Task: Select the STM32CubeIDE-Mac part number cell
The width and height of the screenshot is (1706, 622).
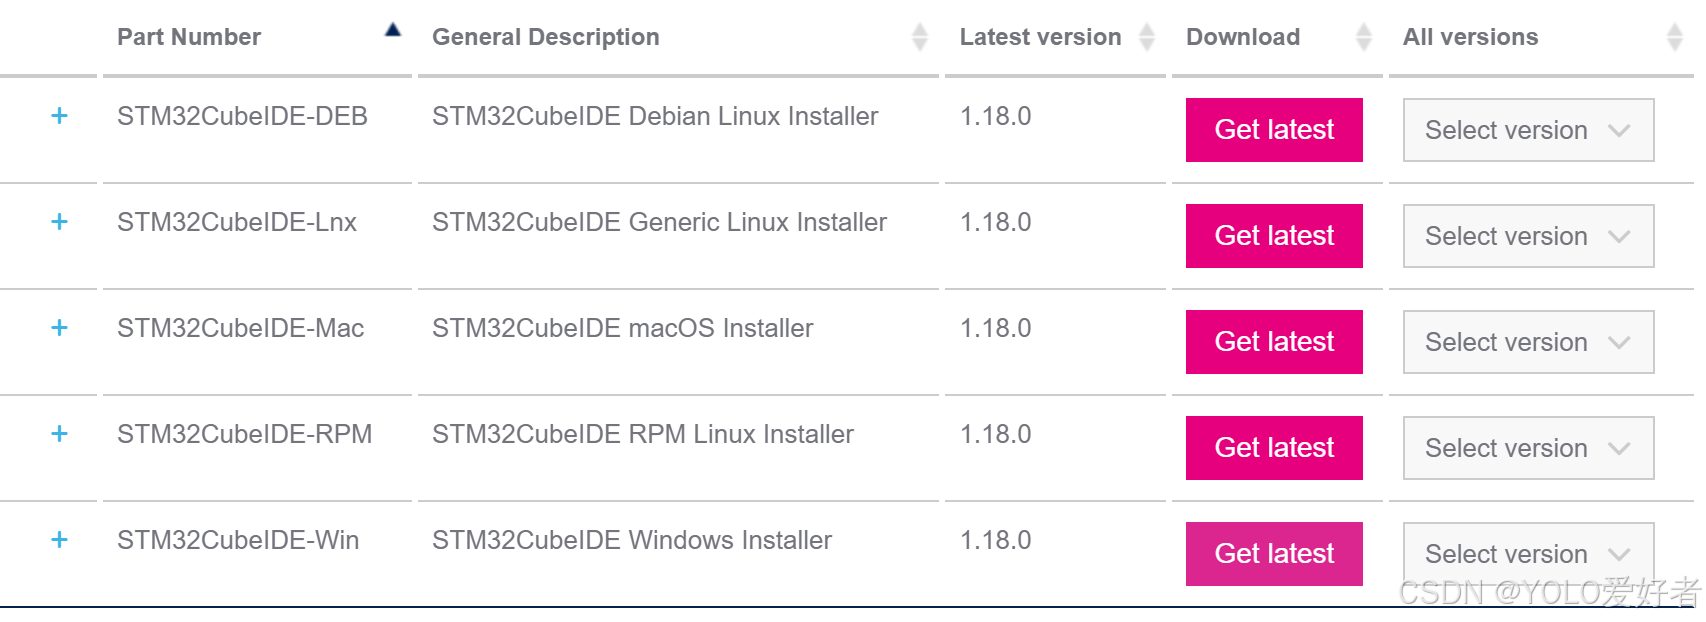Action: [x=240, y=328]
